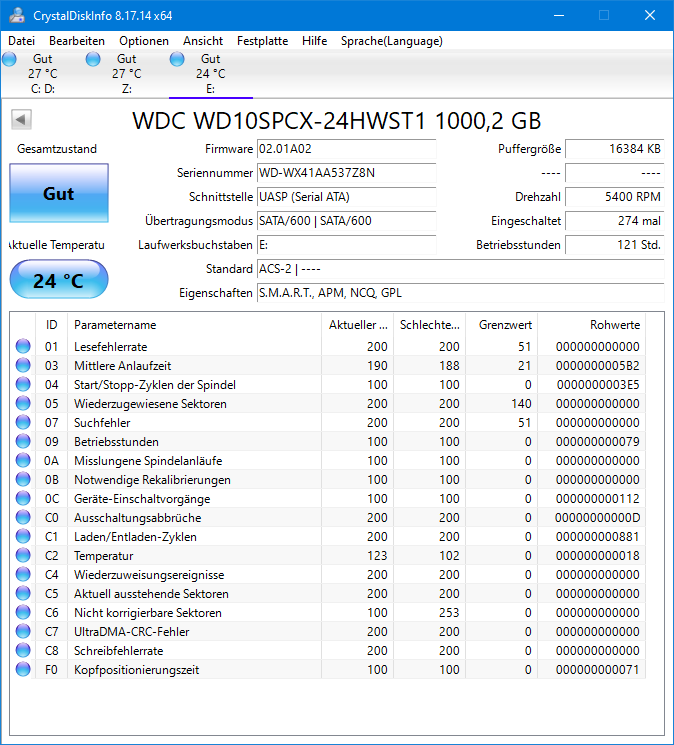Screen dimensions: 674x745
Task: Click raw value 0000000003E5
Action: pyautogui.click(x=598, y=384)
